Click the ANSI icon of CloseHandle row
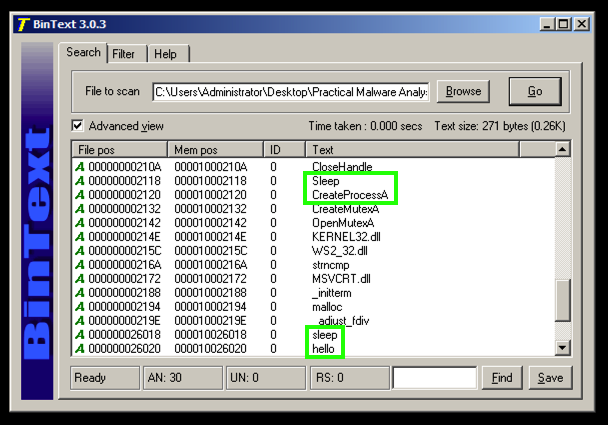 point(80,167)
